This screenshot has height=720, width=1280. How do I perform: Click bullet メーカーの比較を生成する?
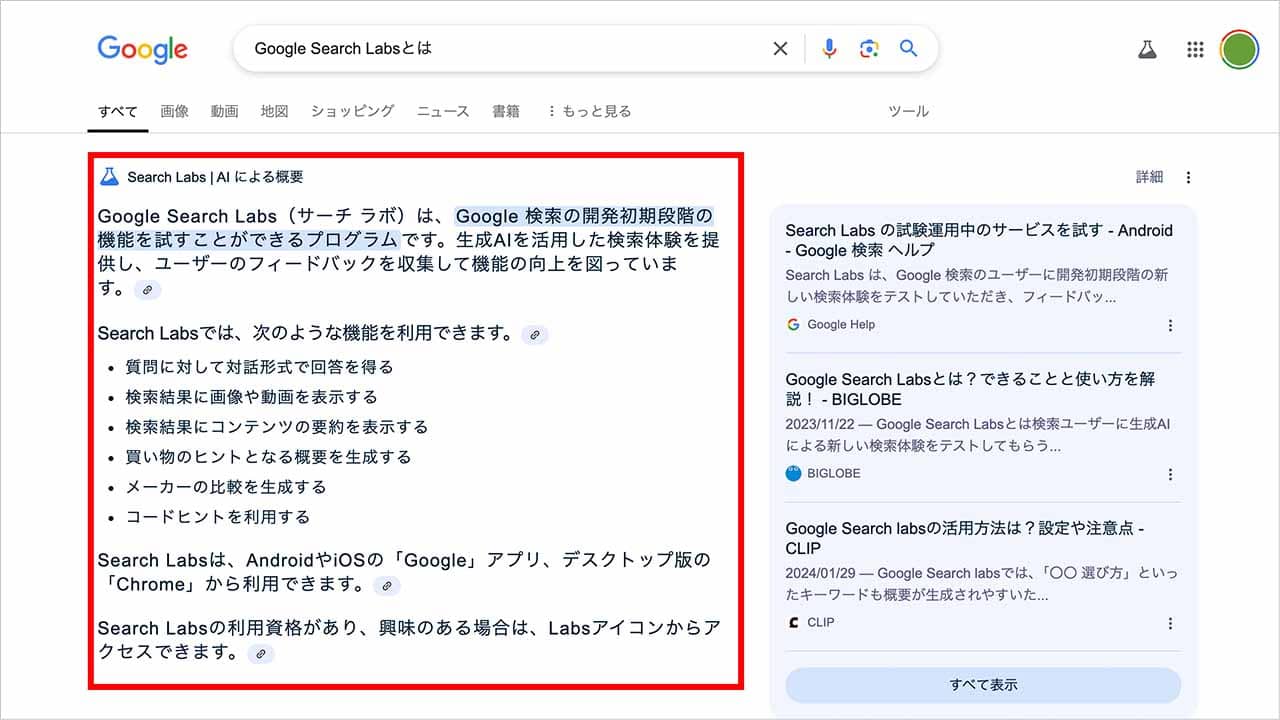(x=226, y=487)
